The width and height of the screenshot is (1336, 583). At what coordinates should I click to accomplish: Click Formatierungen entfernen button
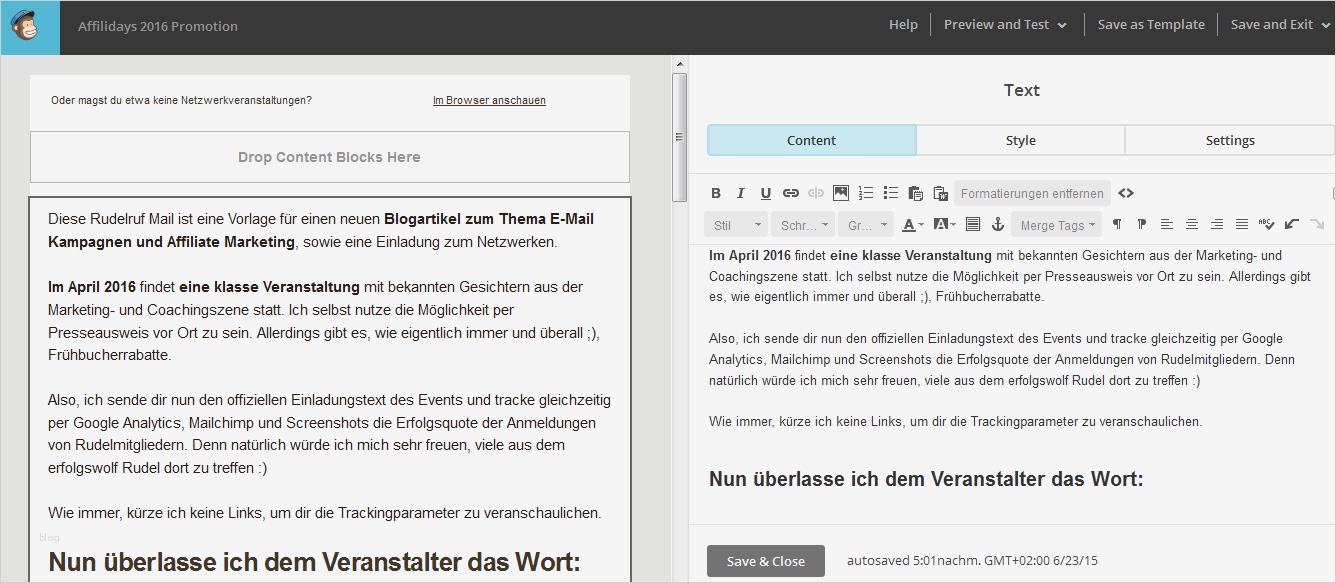click(1032, 193)
